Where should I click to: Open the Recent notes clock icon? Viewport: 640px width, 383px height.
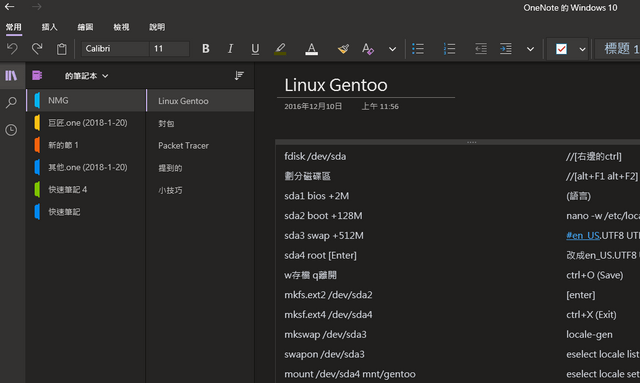(11, 130)
